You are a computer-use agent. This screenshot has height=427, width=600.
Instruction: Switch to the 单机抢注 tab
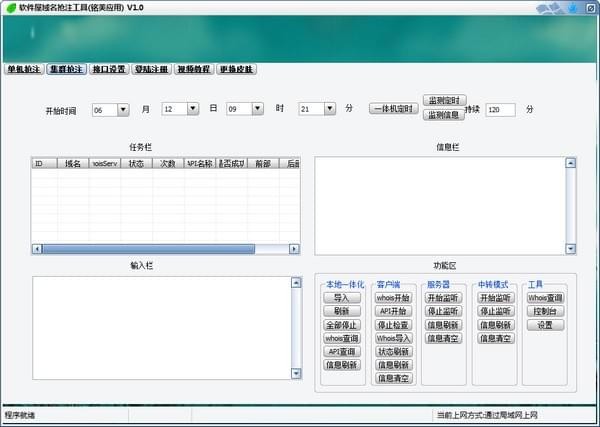click(x=23, y=70)
